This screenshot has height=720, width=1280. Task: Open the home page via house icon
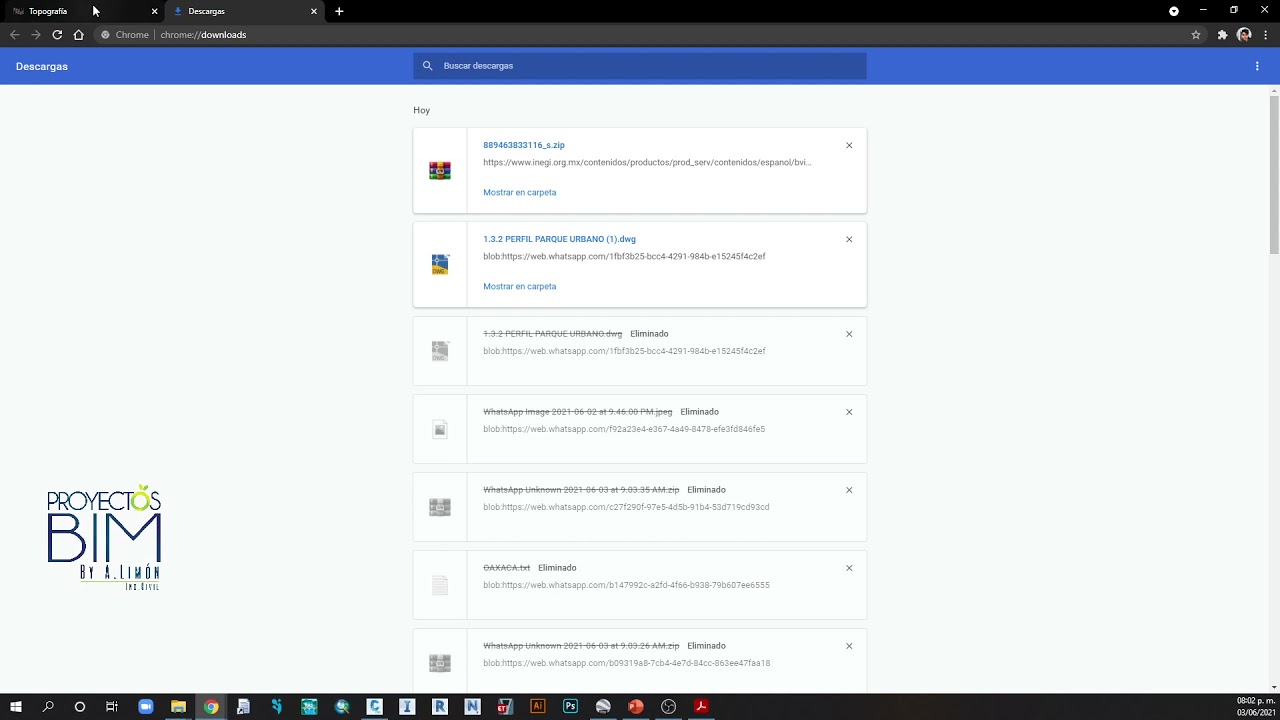[x=78, y=35]
